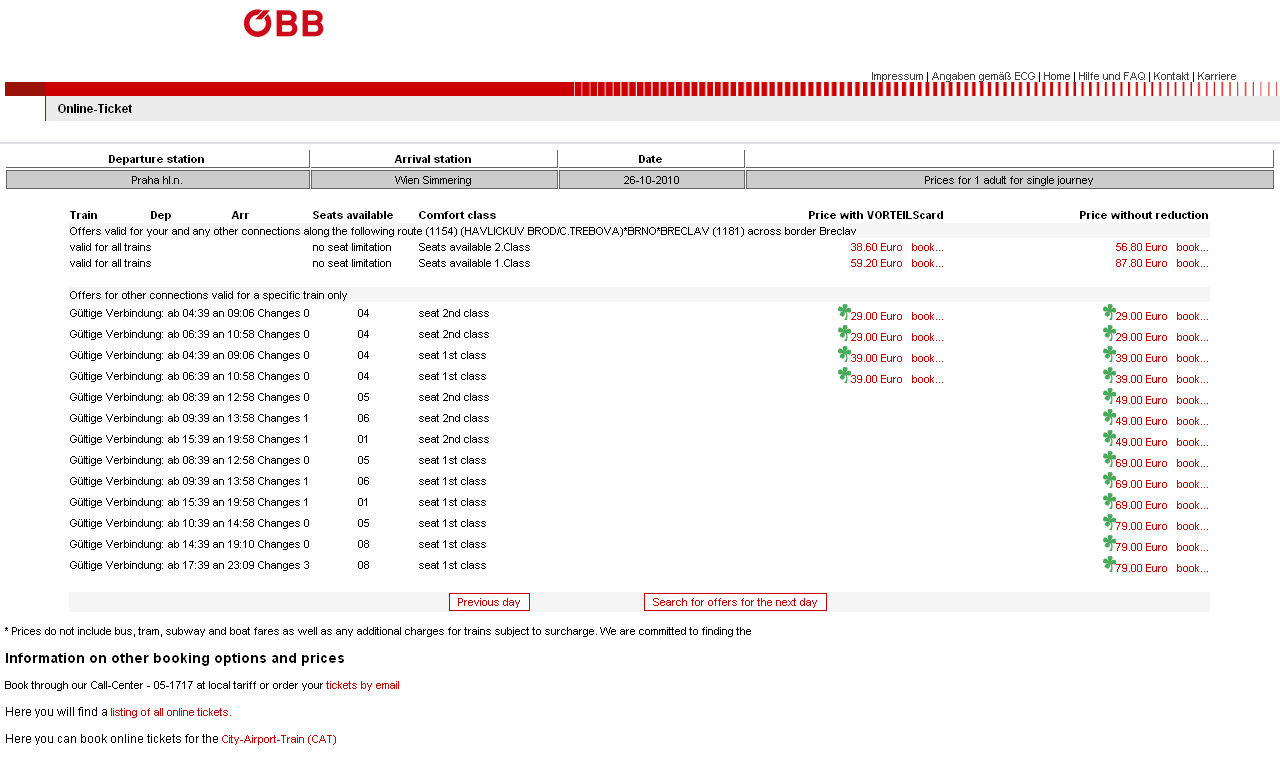This screenshot has width=1280, height=776.
Task: Click VORTEILScard clover icon for 06:39 1st class
Action: point(844,375)
